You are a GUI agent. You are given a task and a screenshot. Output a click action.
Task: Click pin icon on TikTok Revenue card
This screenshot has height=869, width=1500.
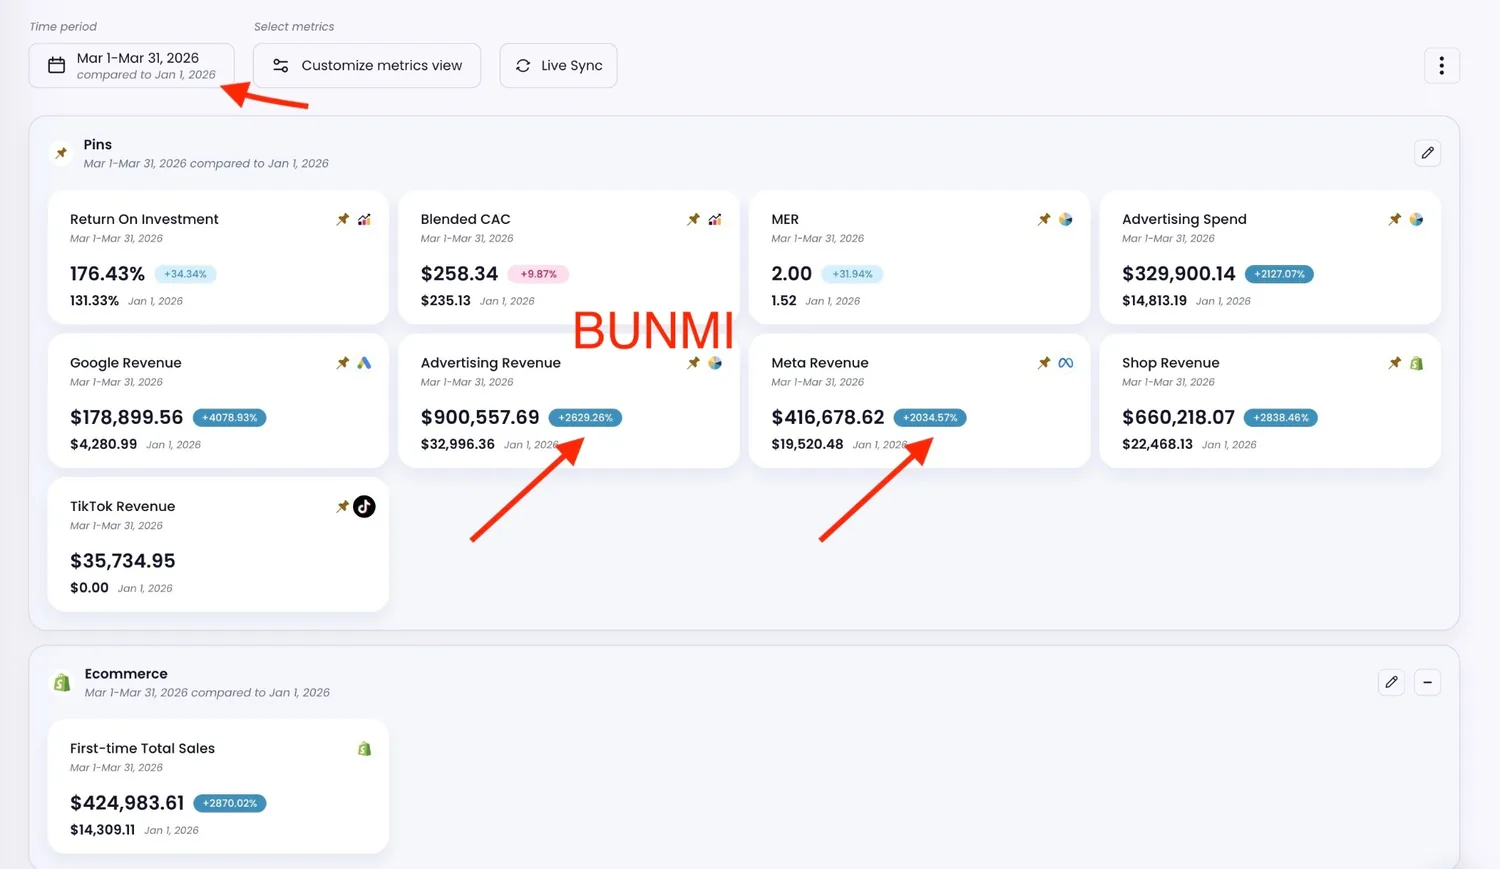343,507
